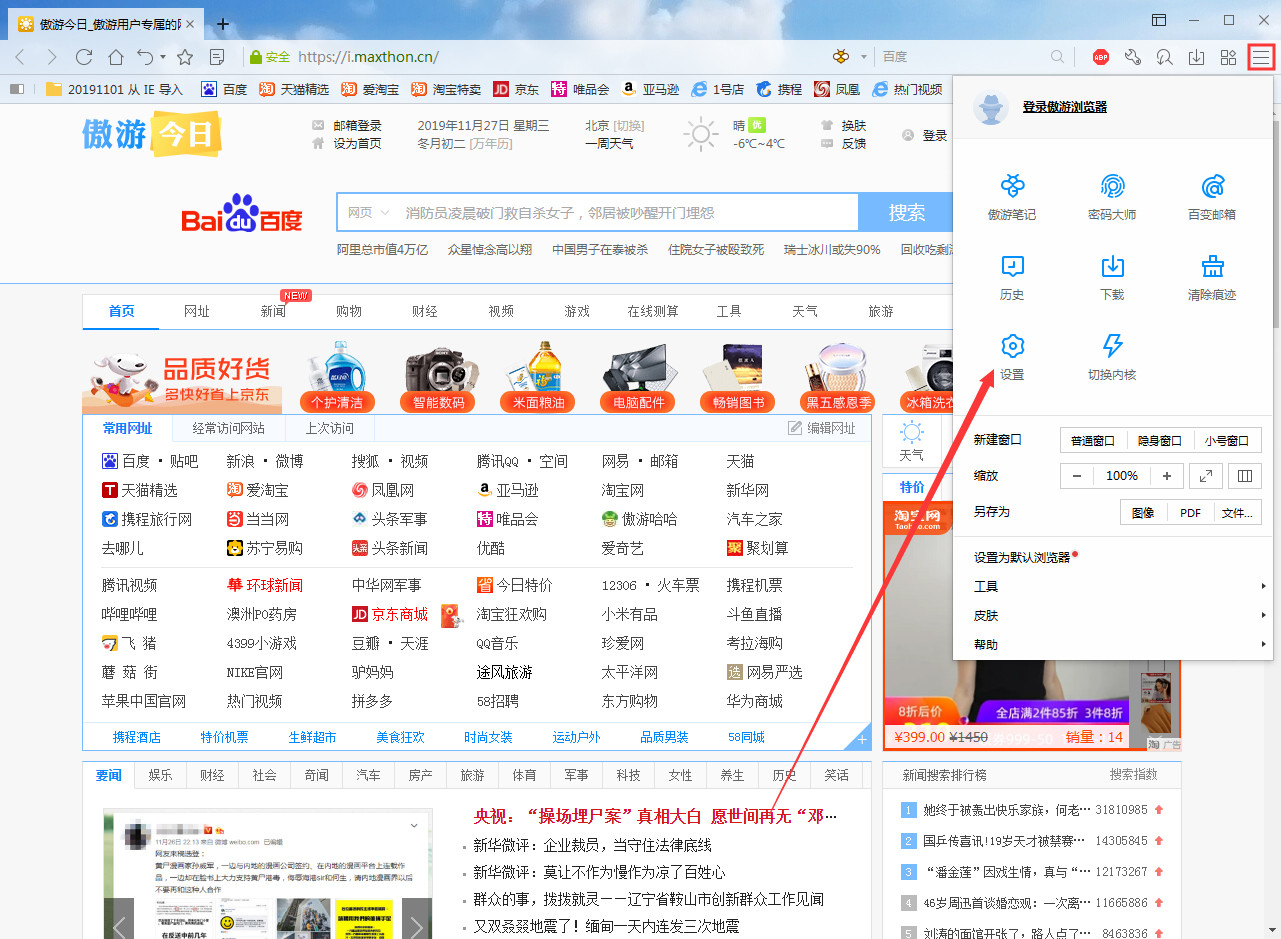The image size is (1281, 939).
Task: Open the 网页 search type dropdown
Action: 367,212
